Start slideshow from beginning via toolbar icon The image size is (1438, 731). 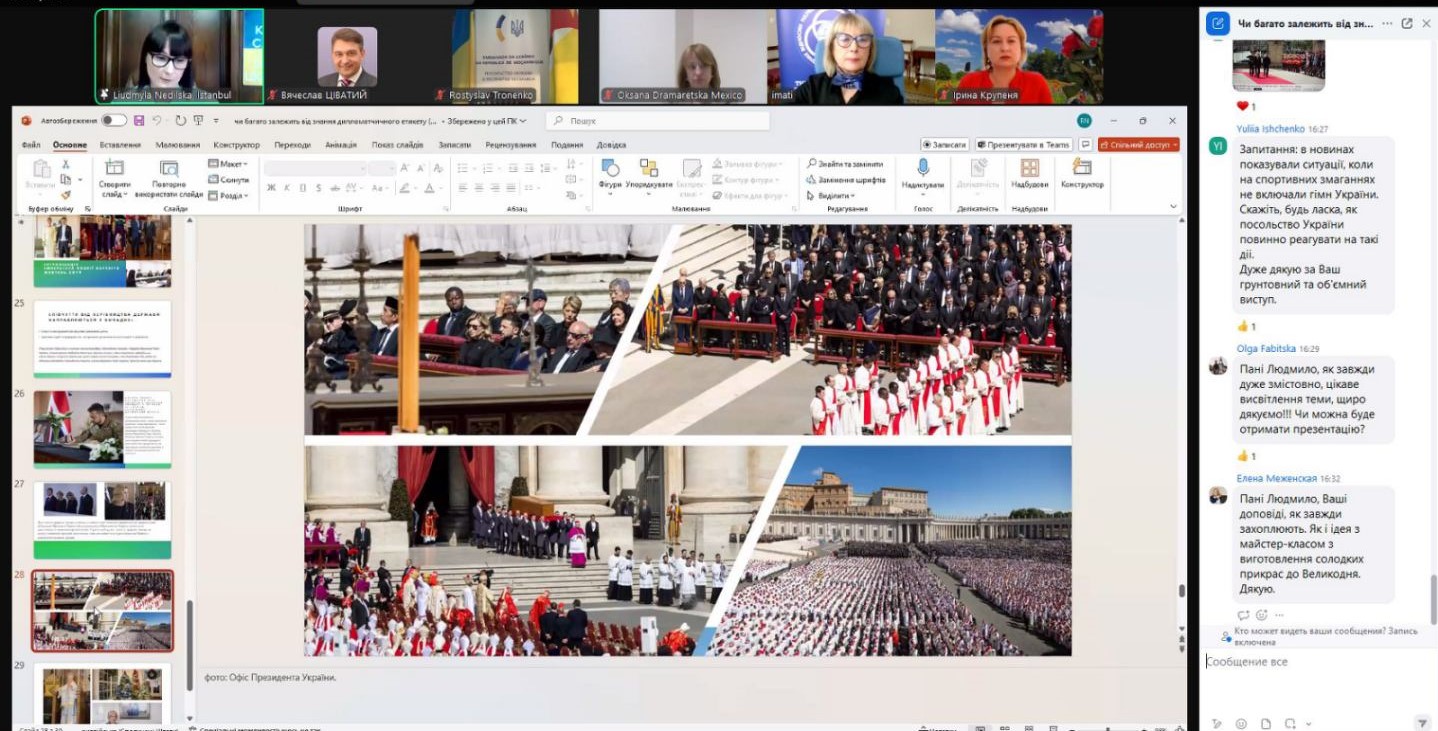pos(198,121)
